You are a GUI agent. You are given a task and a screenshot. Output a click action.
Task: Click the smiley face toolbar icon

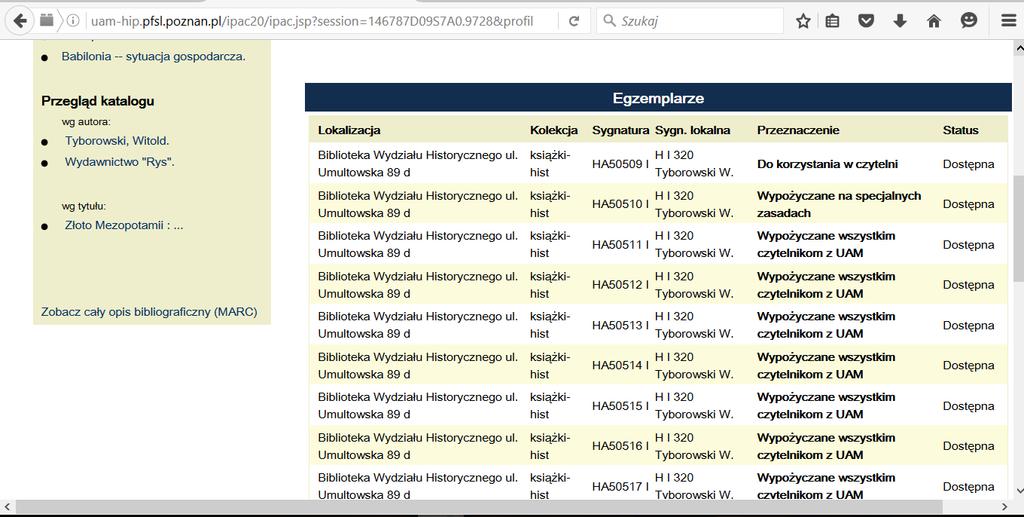tap(968, 21)
